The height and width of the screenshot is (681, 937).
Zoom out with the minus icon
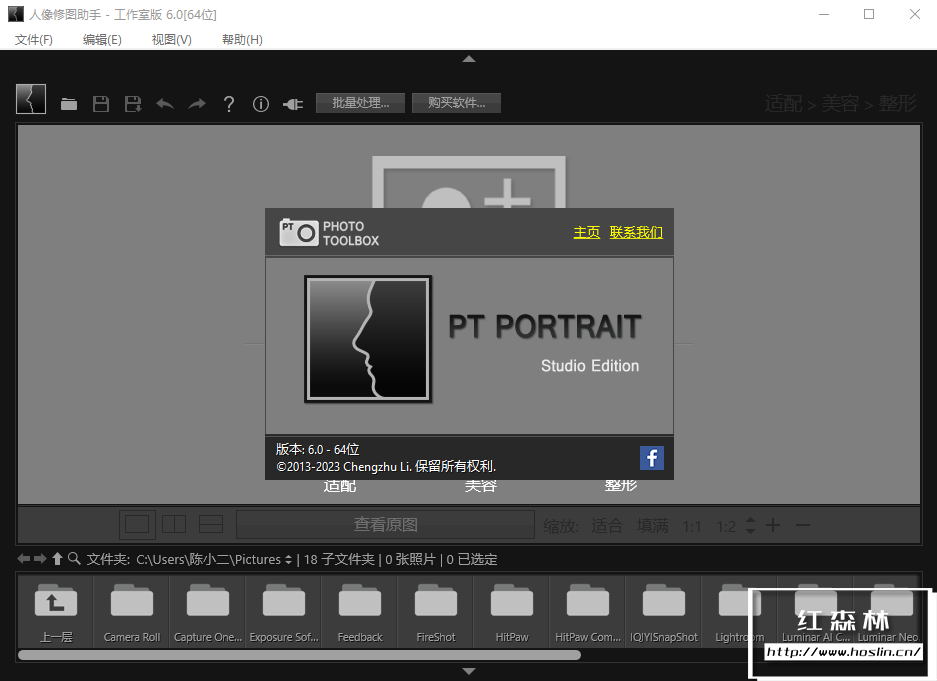click(x=803, y=525)
